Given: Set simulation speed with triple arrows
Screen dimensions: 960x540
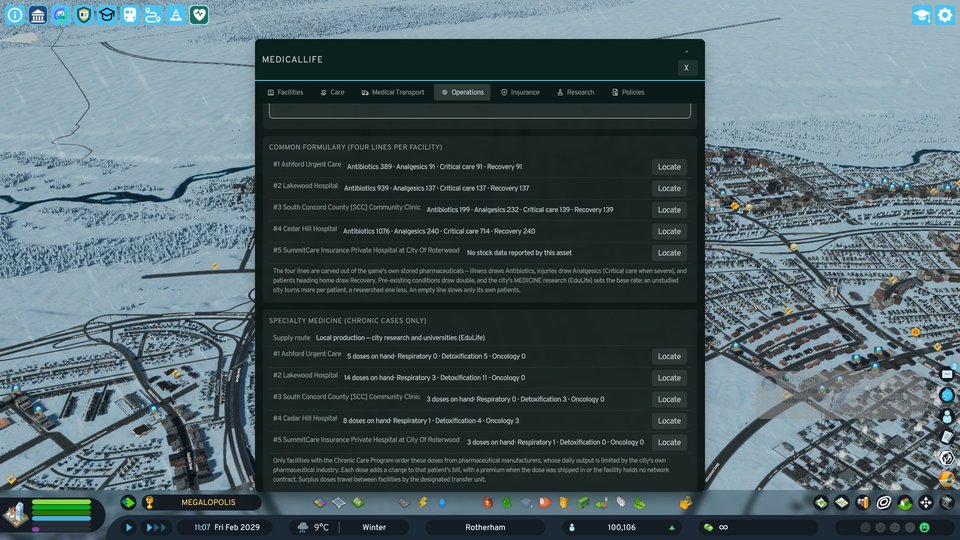Looking at the screenshot, I should click(155, 527).
